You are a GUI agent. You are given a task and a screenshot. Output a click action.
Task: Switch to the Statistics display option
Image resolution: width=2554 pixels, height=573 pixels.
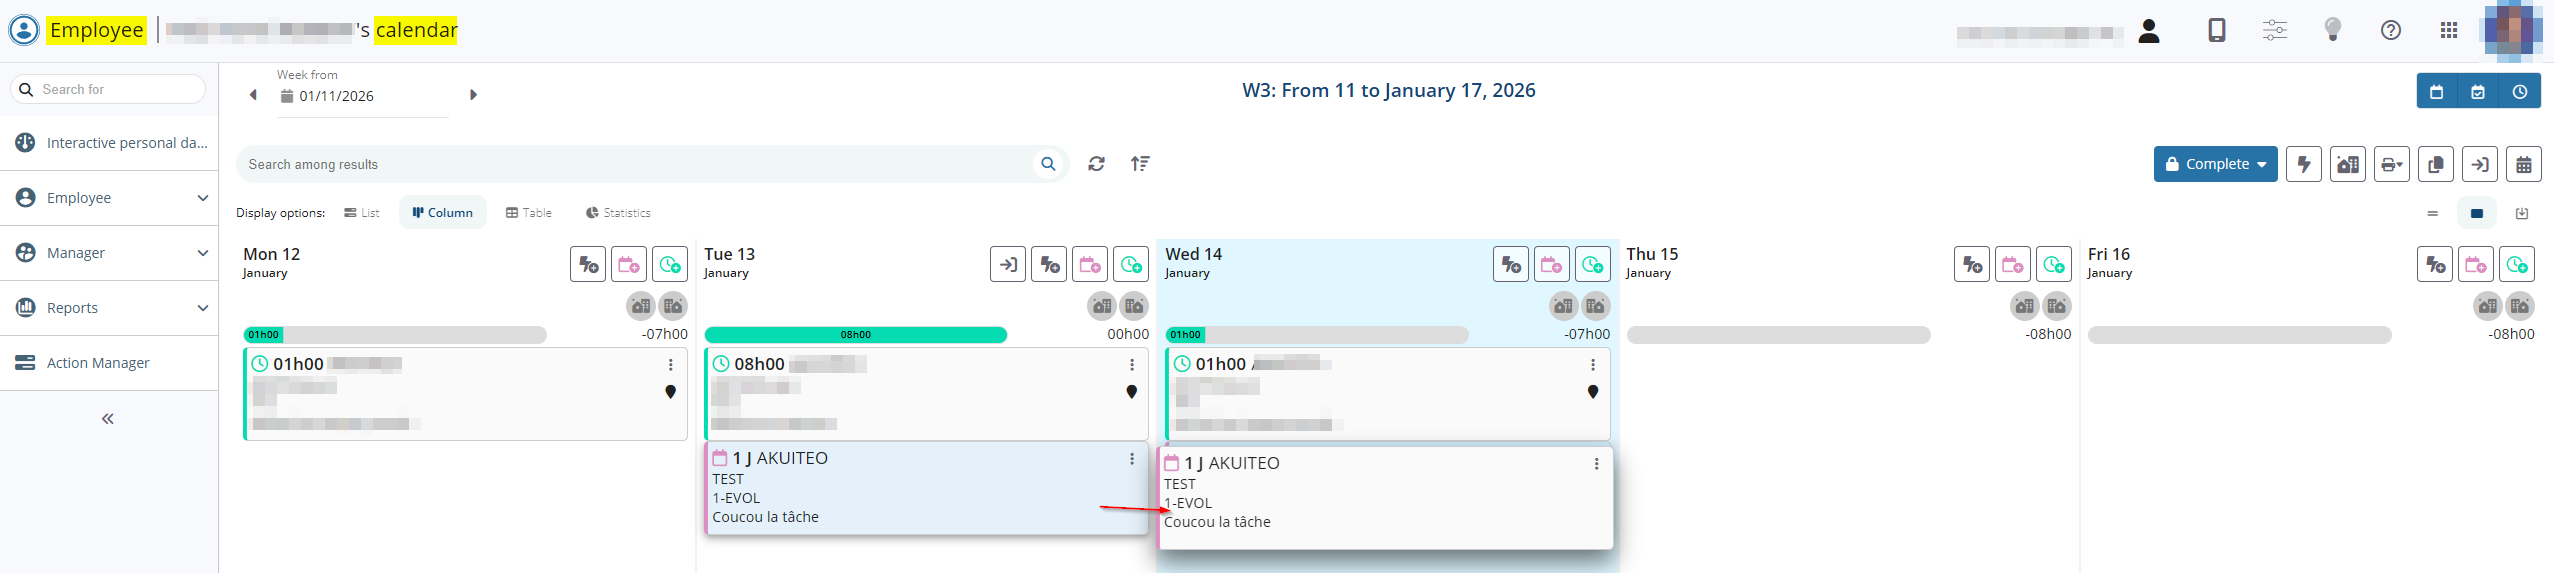coord(618,213)
